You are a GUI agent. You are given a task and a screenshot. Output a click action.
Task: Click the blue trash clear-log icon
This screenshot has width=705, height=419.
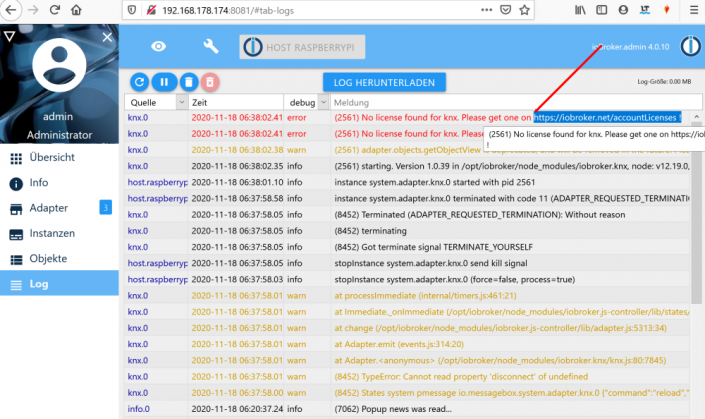pyautogui.click(x=186, y=81)
